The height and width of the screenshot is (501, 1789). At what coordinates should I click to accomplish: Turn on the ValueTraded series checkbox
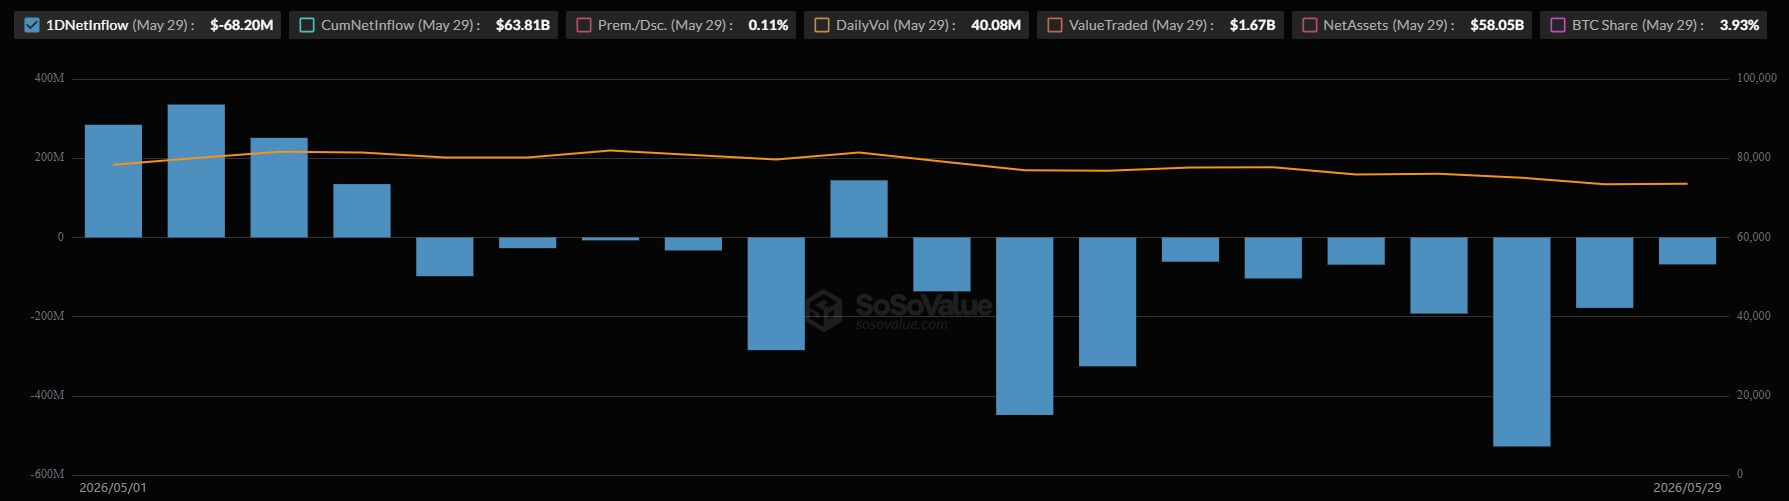coord(1055,25)
